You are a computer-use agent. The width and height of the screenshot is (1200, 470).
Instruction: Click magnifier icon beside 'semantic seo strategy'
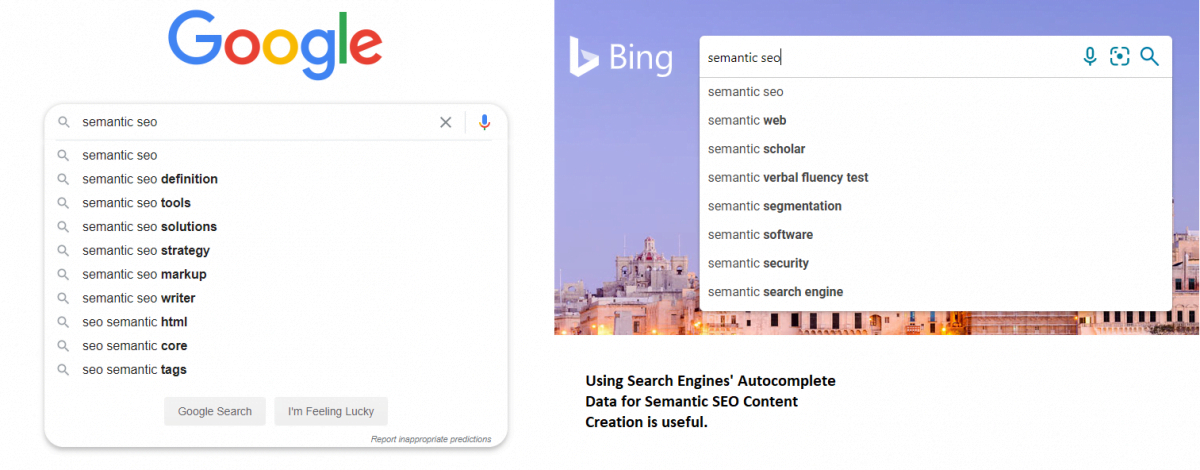point(63,251)
